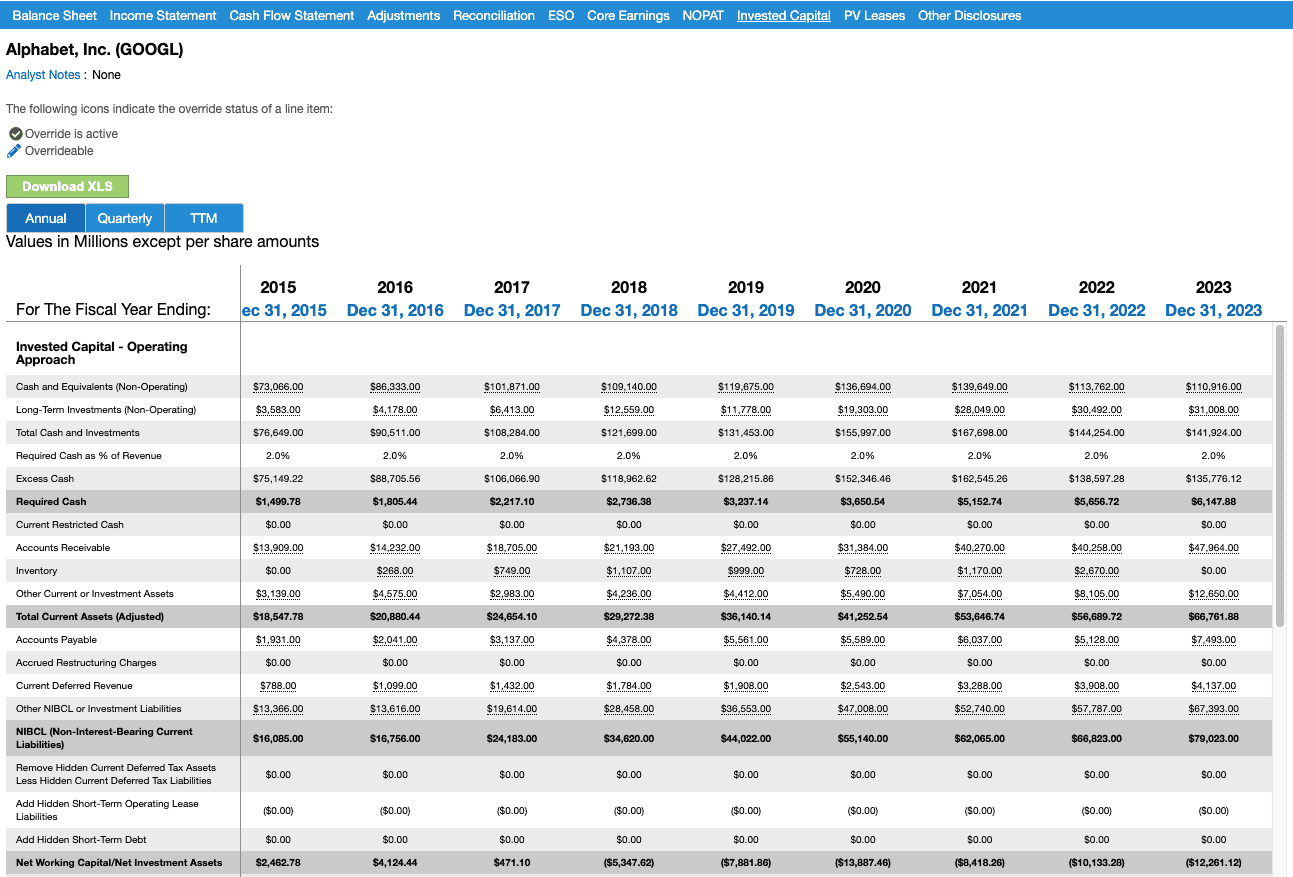Click 2020 Long-Term Investments value $19,303.00
Image resolution: width=1293 pixels, height=877 pixels.
[x=863, y=410]
